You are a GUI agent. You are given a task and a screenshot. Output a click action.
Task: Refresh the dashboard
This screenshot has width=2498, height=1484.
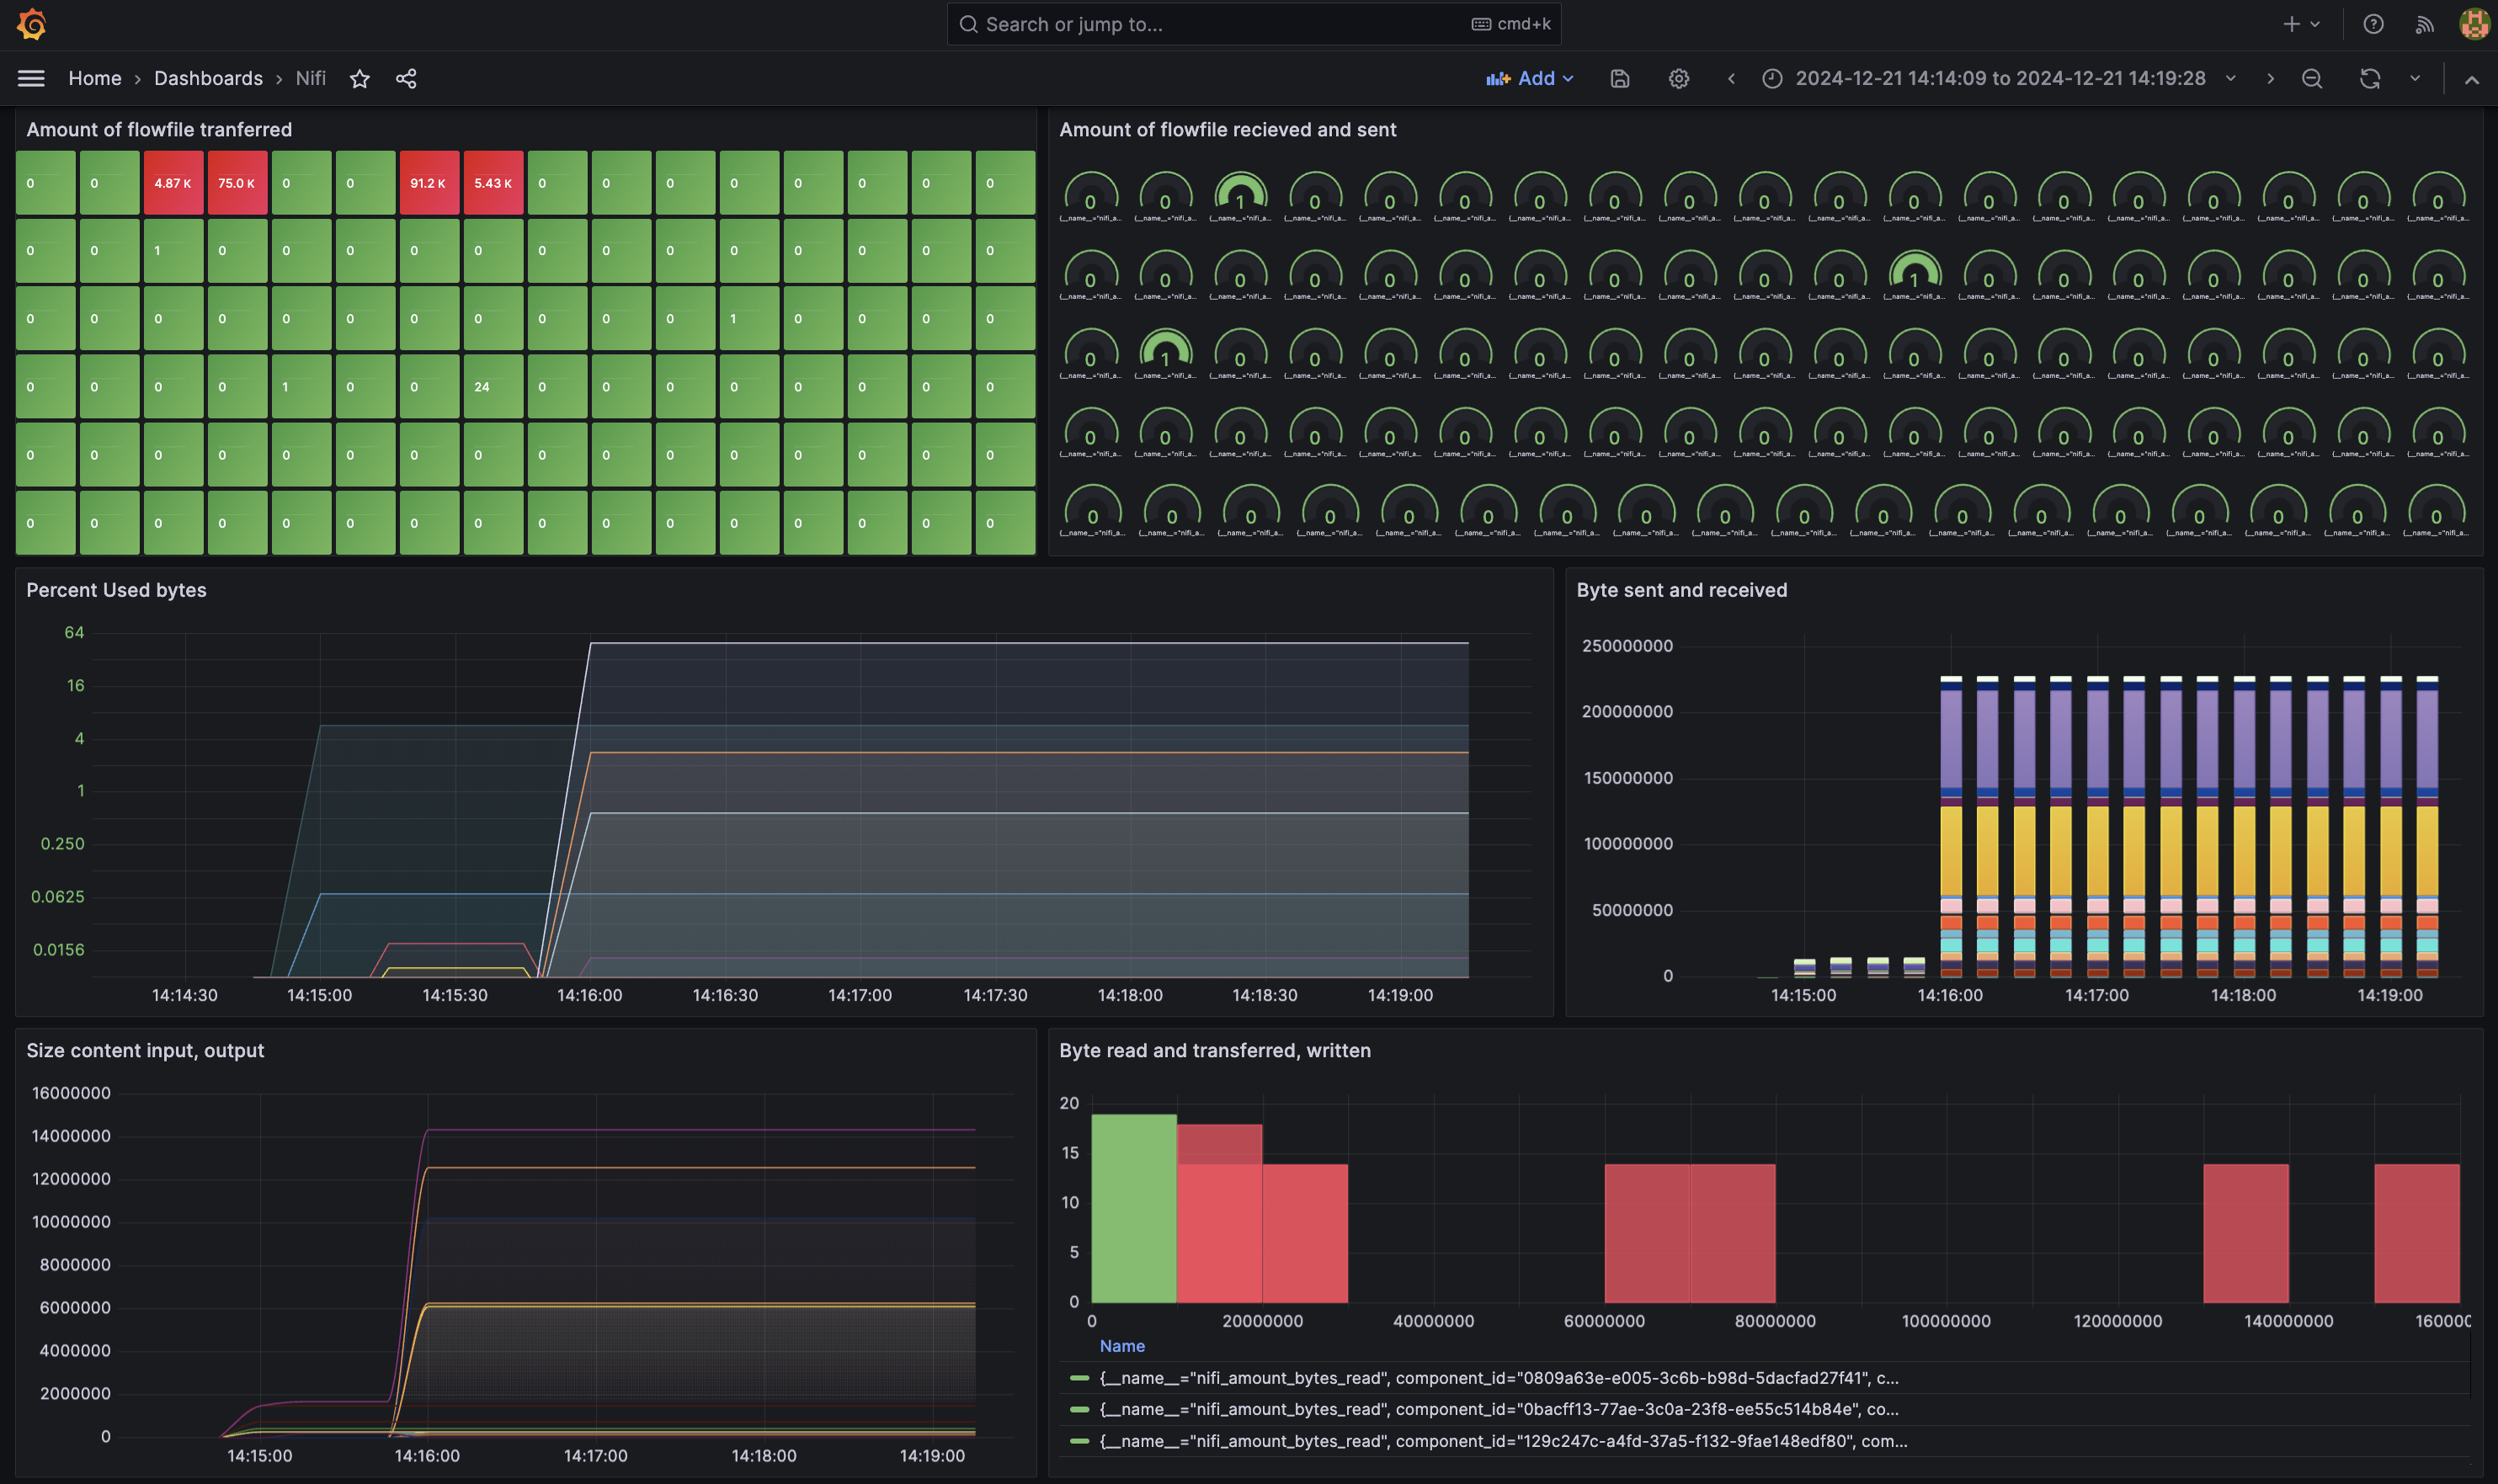tap(2370, 78)
